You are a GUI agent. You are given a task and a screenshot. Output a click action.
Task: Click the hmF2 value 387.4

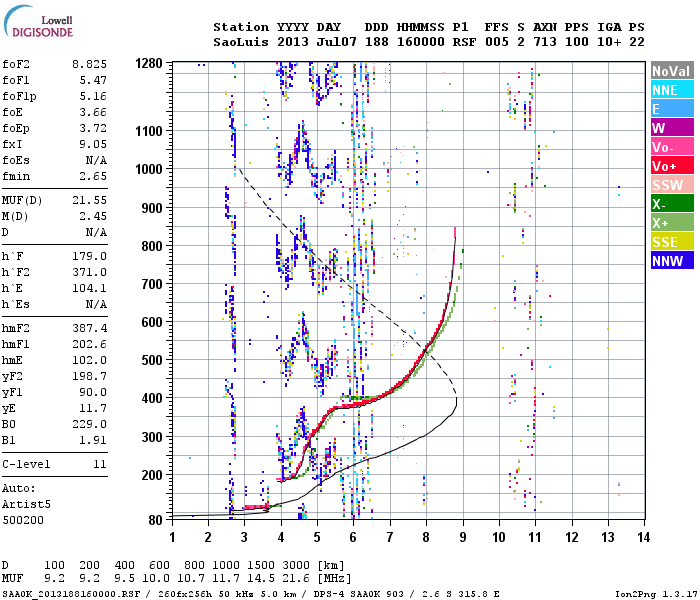89,329
